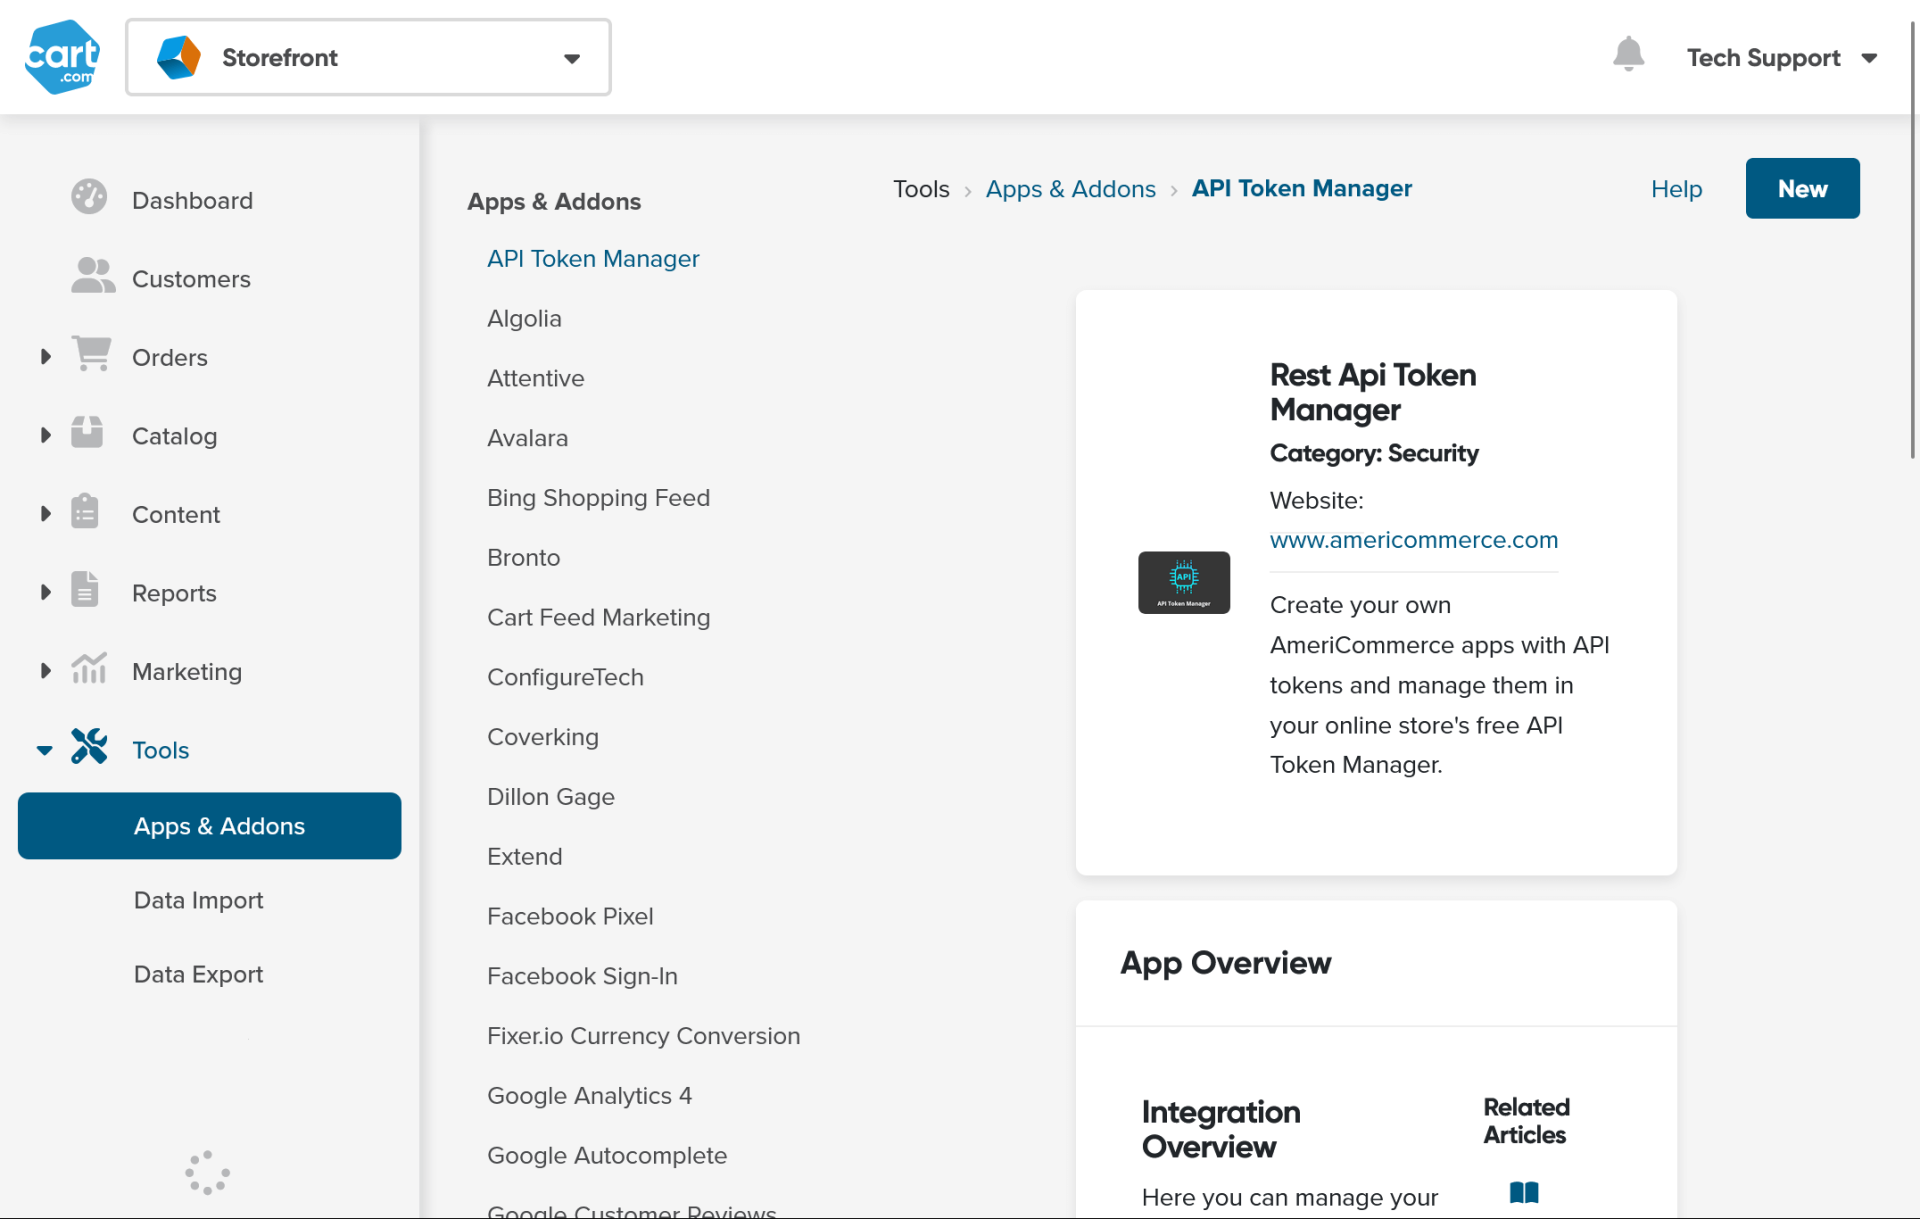Open the Customers section
Image resolution: width=1920 pixels, height=1219 pixels.
[191, 279]
